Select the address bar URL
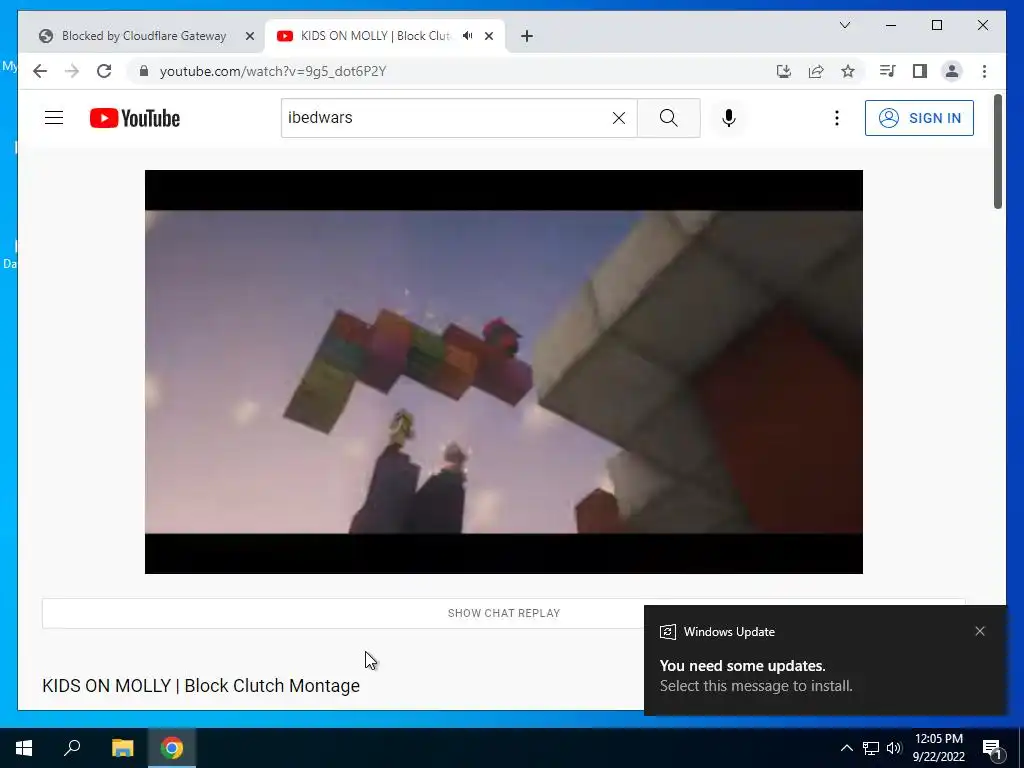Image resolution: width=1024 pixels, height=768 pixels. click(x=273, y=71)
